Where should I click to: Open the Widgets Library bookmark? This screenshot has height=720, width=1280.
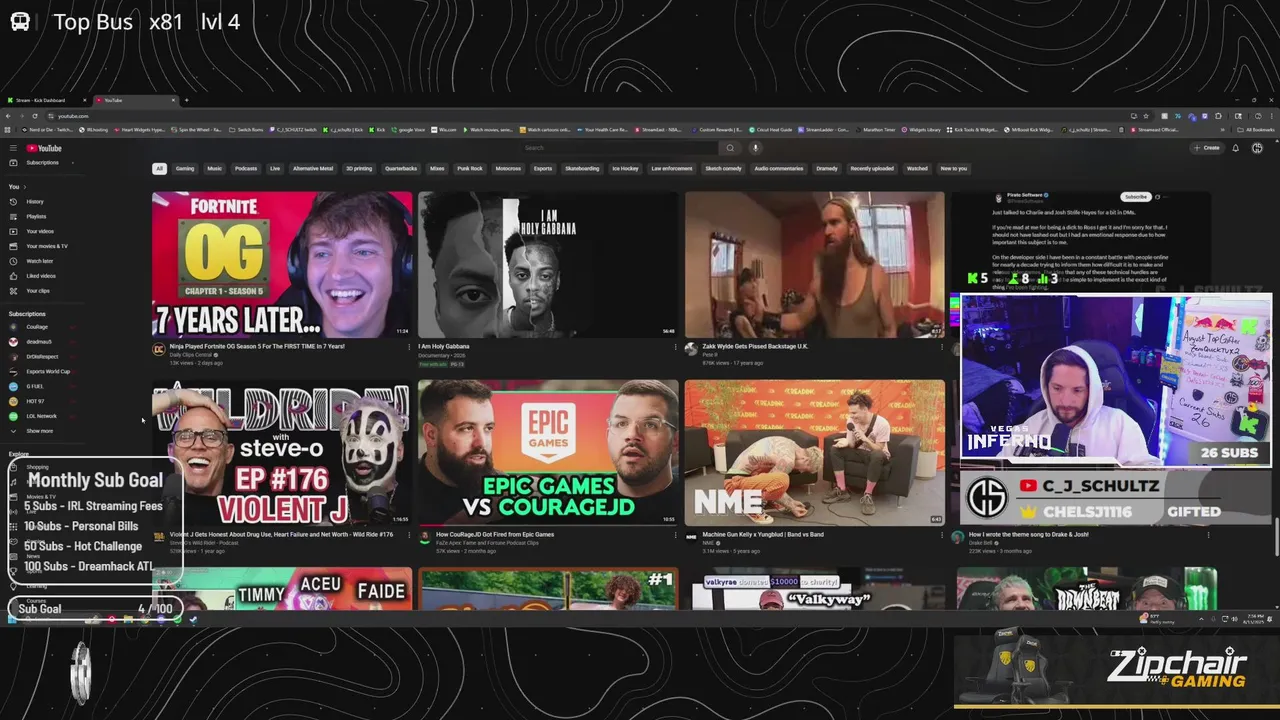[x=923, y=130]
